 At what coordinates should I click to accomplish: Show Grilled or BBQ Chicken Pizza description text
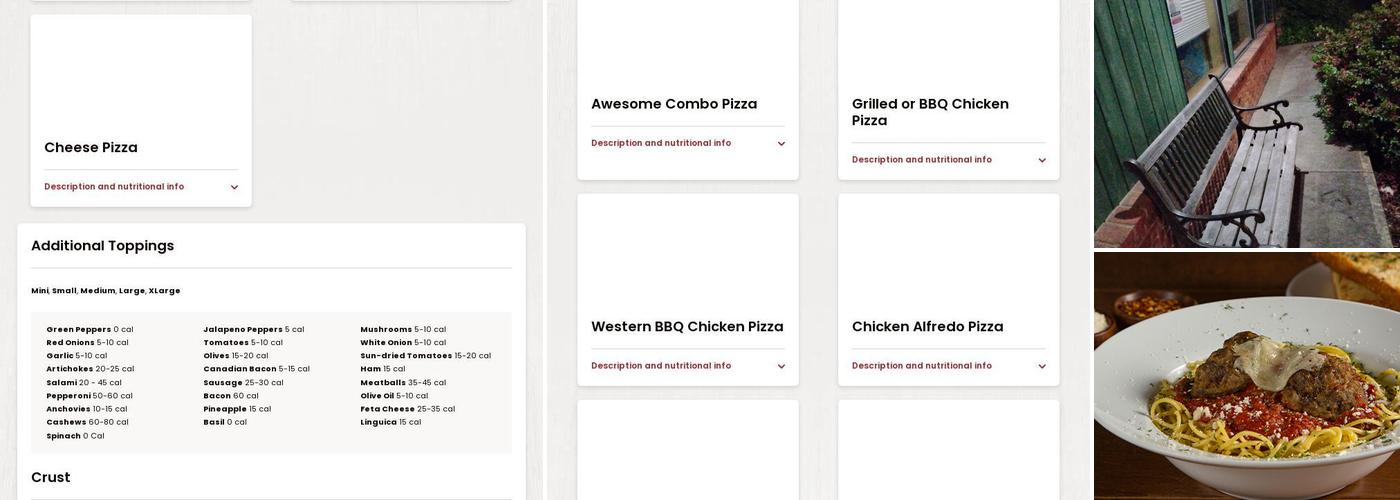click(x=922, y=160)
